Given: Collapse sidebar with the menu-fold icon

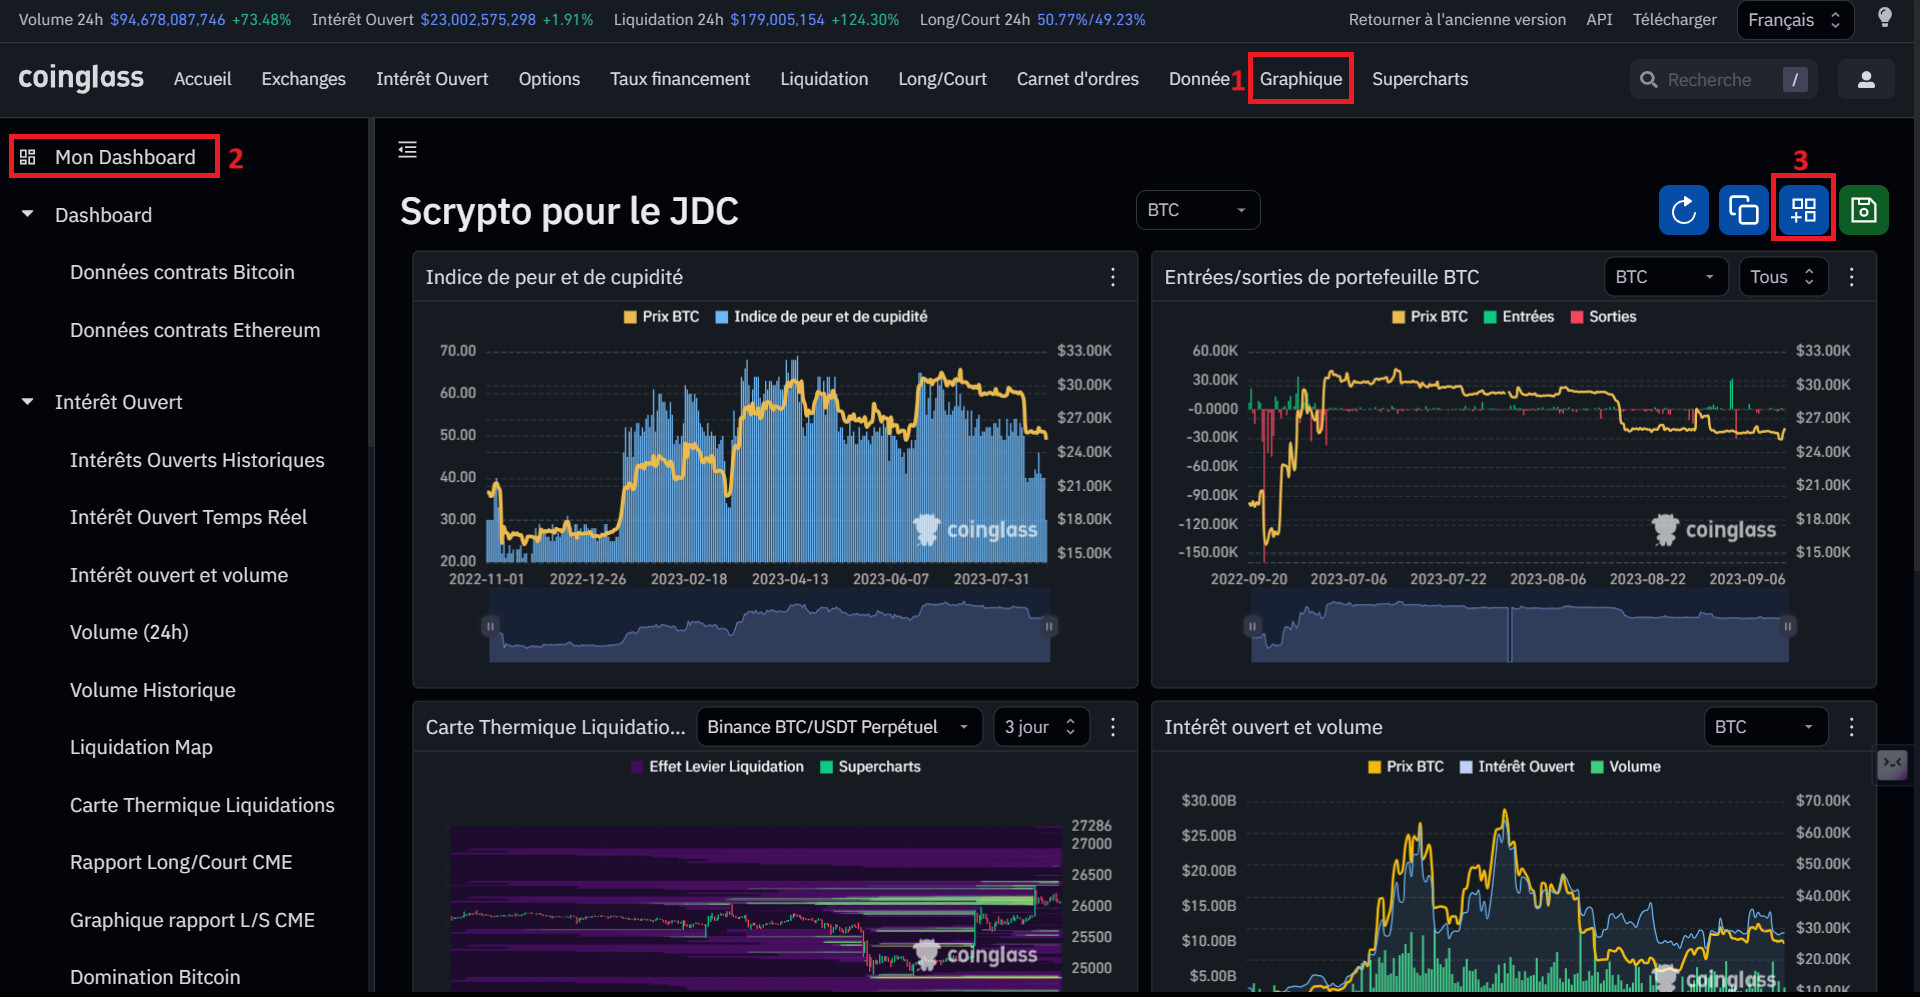Looking at the screenshot, I should tap(407, 149).
